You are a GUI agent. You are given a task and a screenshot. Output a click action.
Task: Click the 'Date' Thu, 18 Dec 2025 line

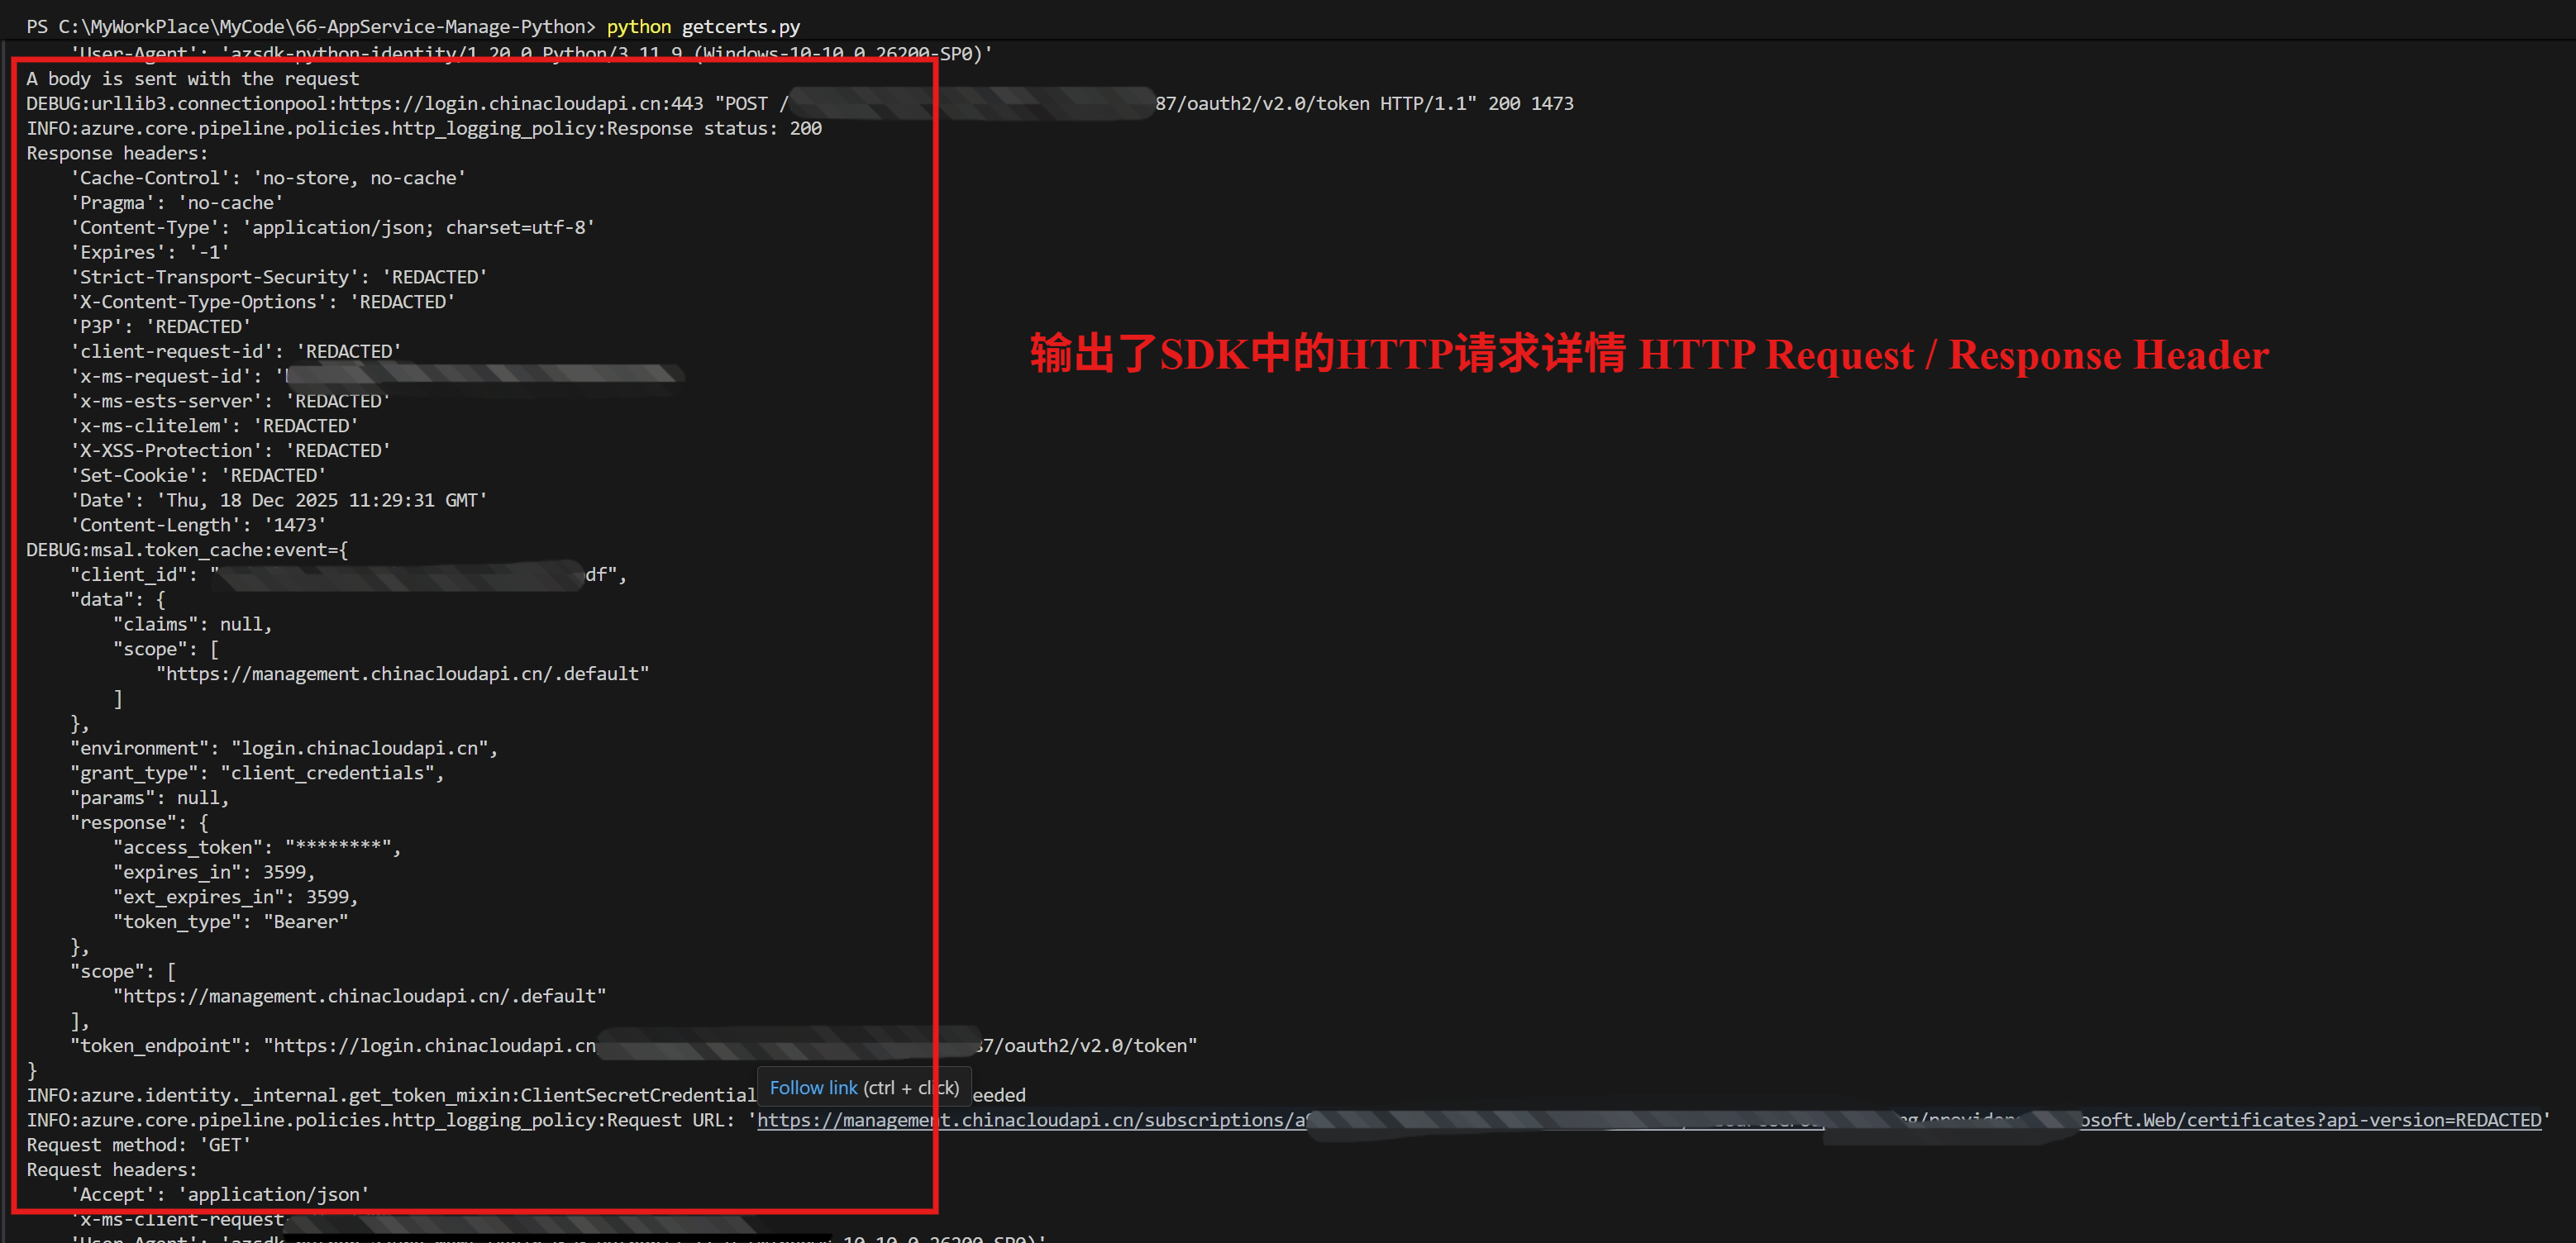coord(278,500)
